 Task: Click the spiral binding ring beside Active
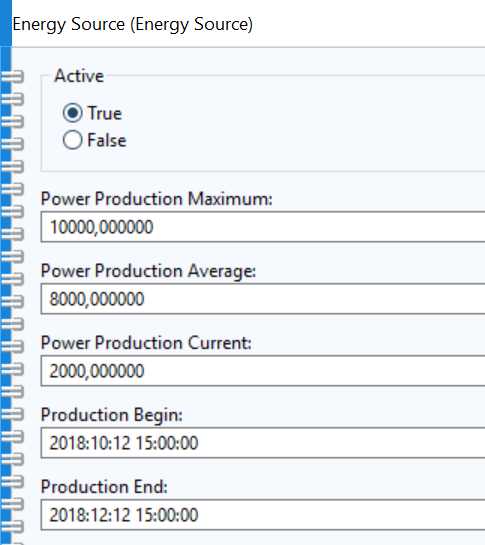(x=13, y=76)
